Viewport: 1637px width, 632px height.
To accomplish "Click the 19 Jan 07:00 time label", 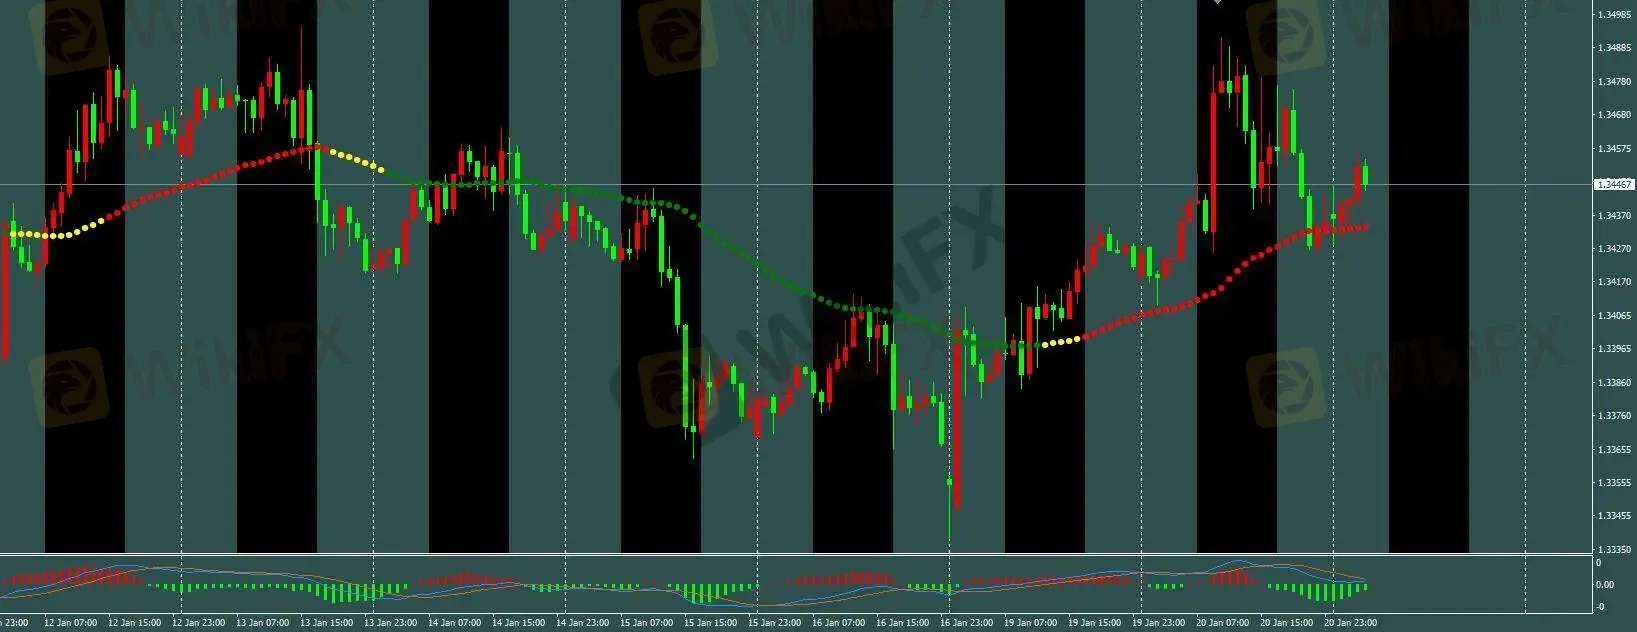I will coord(1030,623).
